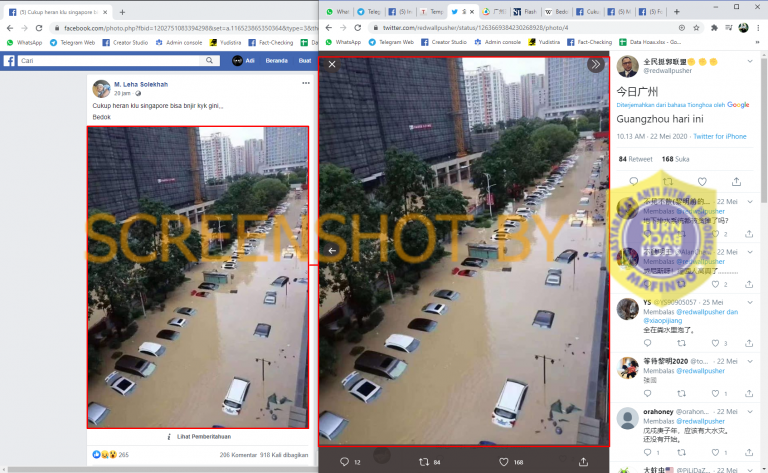Switch to the Temp tab in Twitter window
Image resolution: width=768 pixels, height=473 pixels.
coord(431,12)
